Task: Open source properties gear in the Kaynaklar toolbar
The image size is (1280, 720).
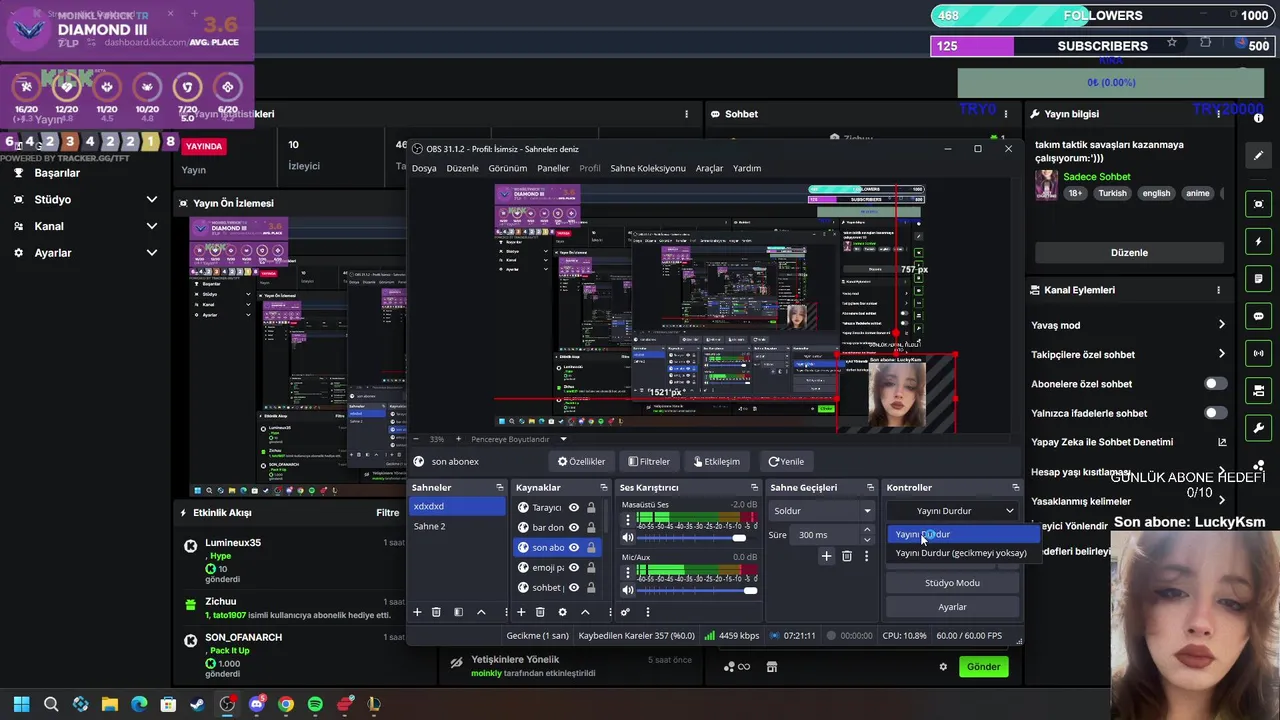Action: point(562,612)
